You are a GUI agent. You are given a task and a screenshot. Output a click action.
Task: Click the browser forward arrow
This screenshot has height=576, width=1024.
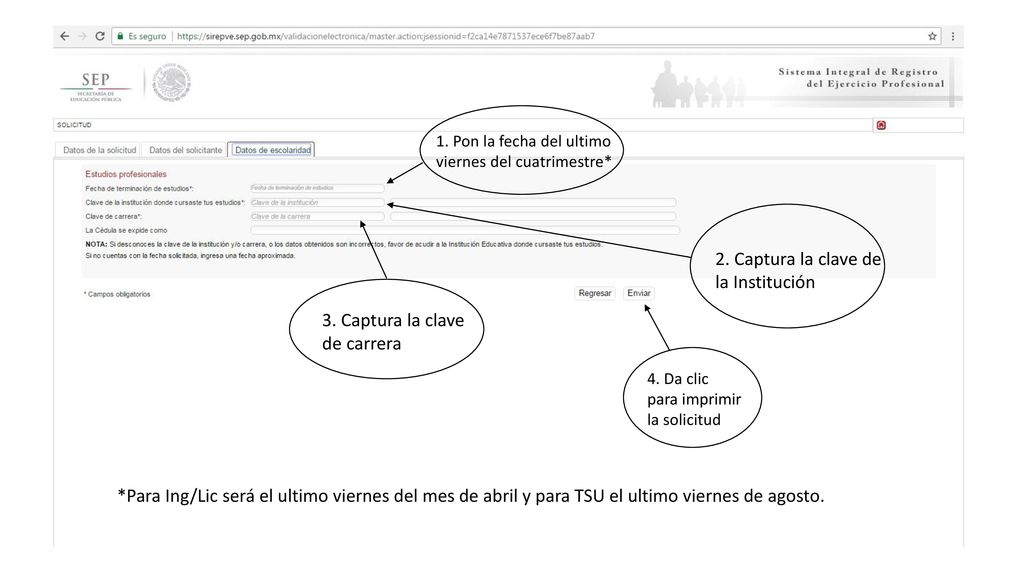[82, 36]
